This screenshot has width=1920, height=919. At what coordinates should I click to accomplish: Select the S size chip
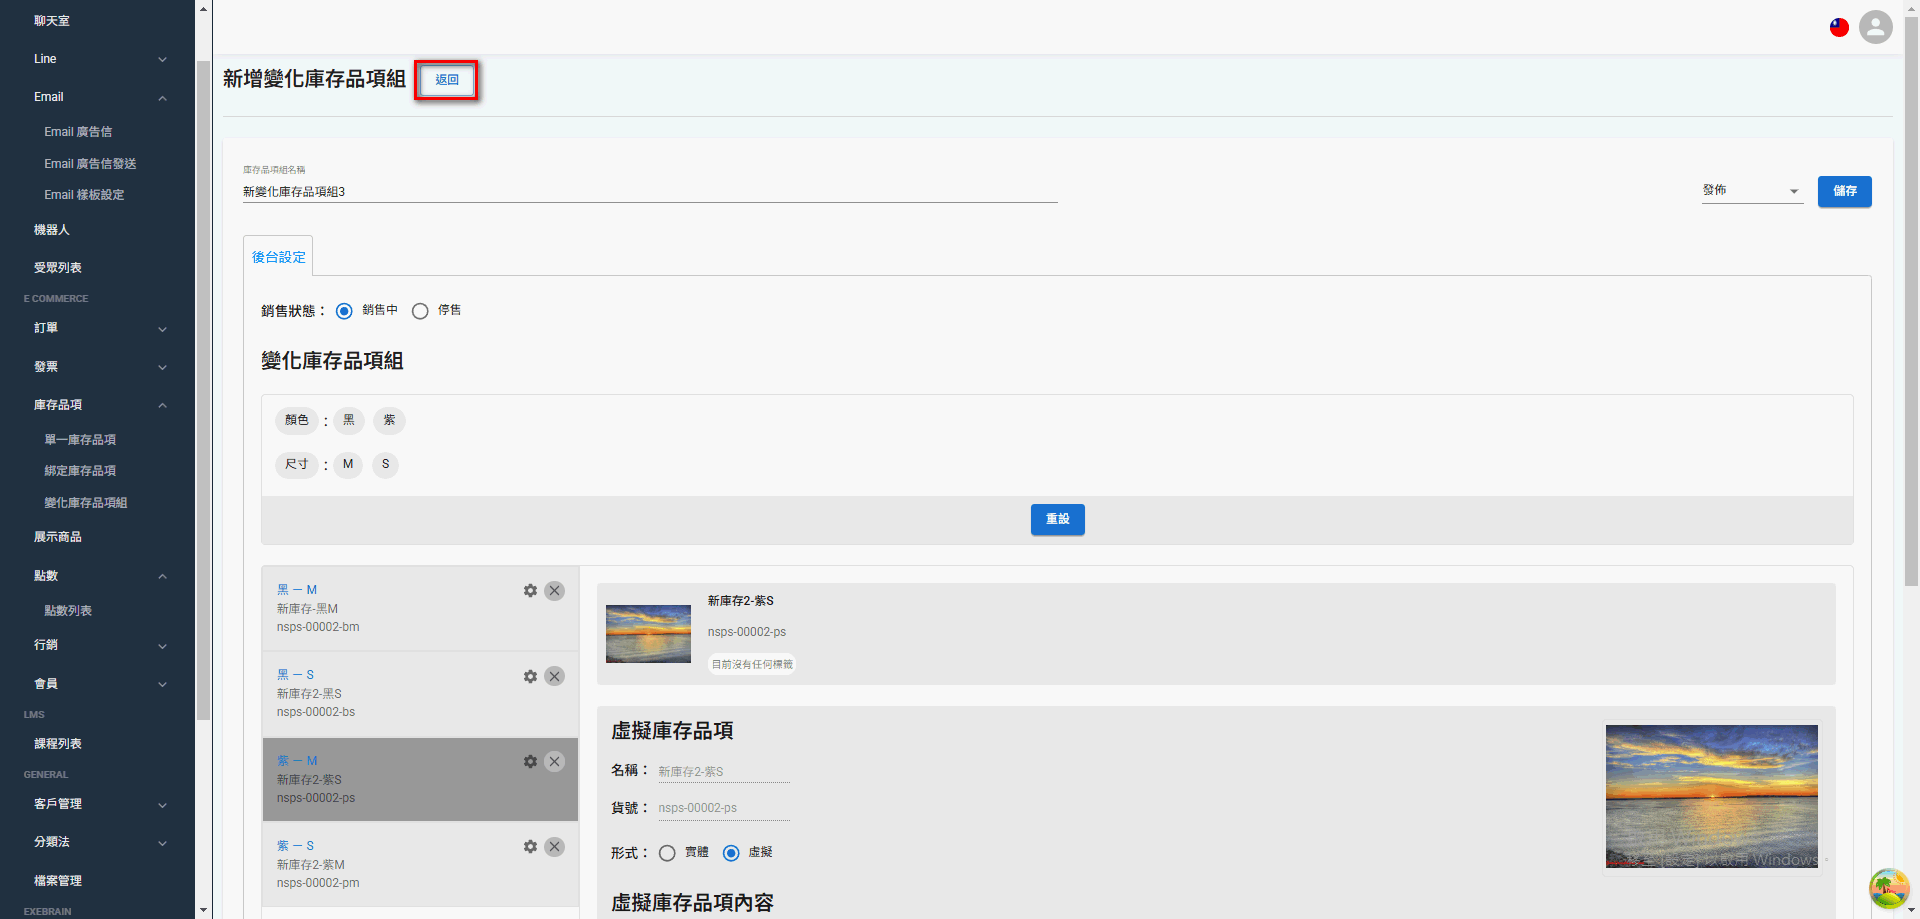tap(385, 465)
